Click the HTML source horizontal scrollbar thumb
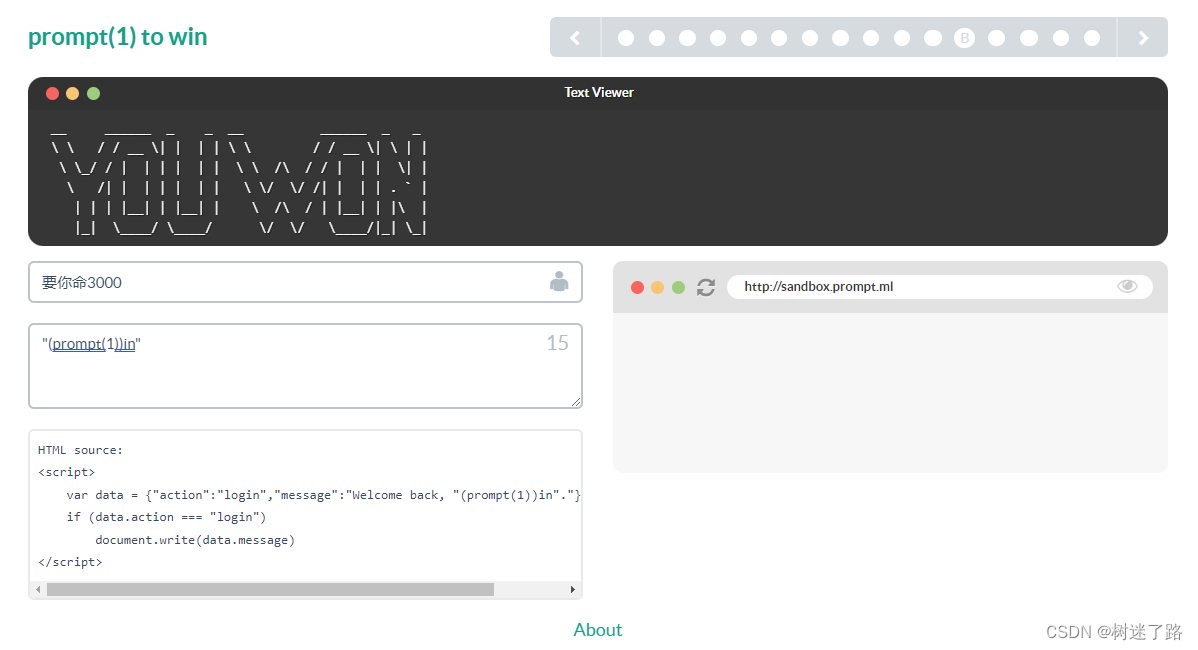The image size is (1198, 650). click(x=270, y=590)
